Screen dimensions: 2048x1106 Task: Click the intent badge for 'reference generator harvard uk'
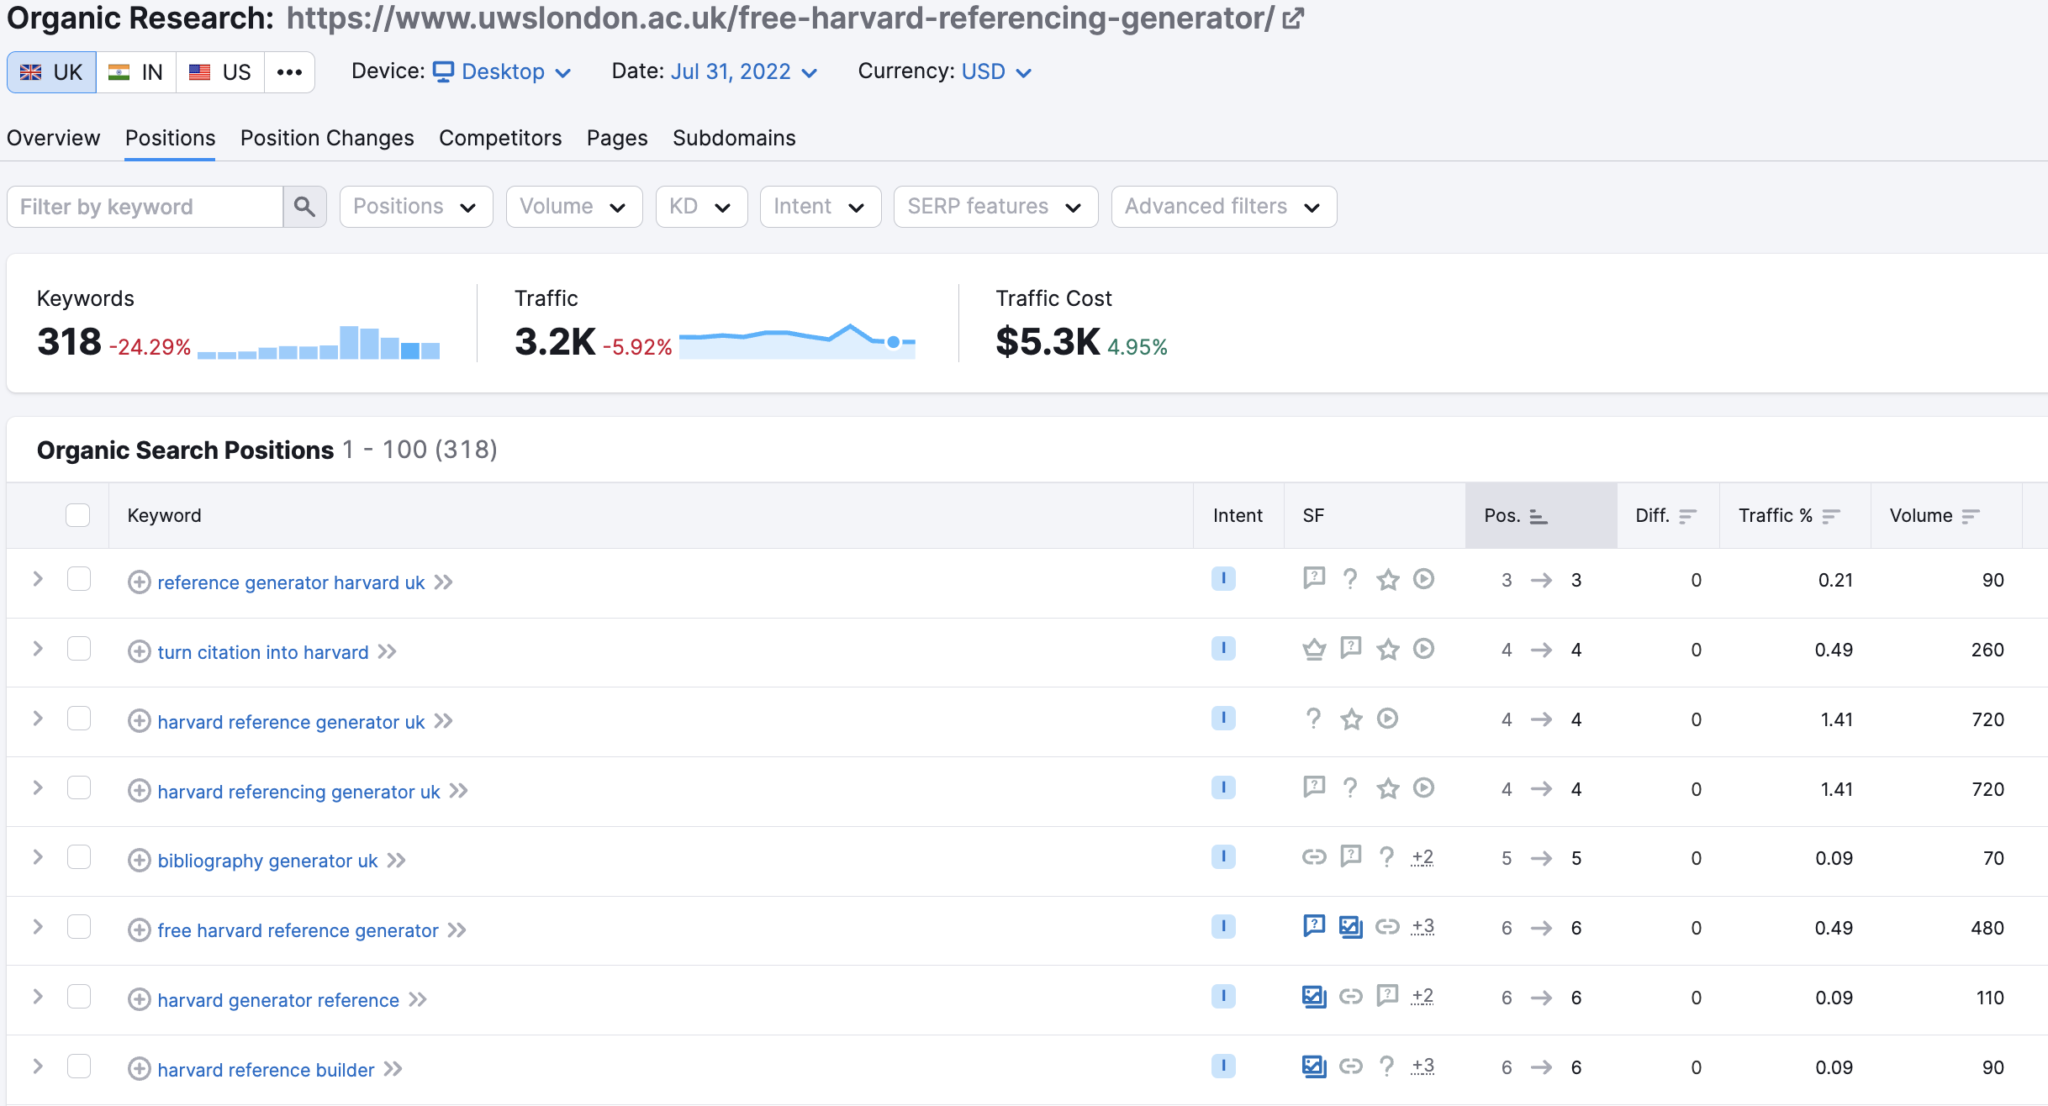point(1223,579)
